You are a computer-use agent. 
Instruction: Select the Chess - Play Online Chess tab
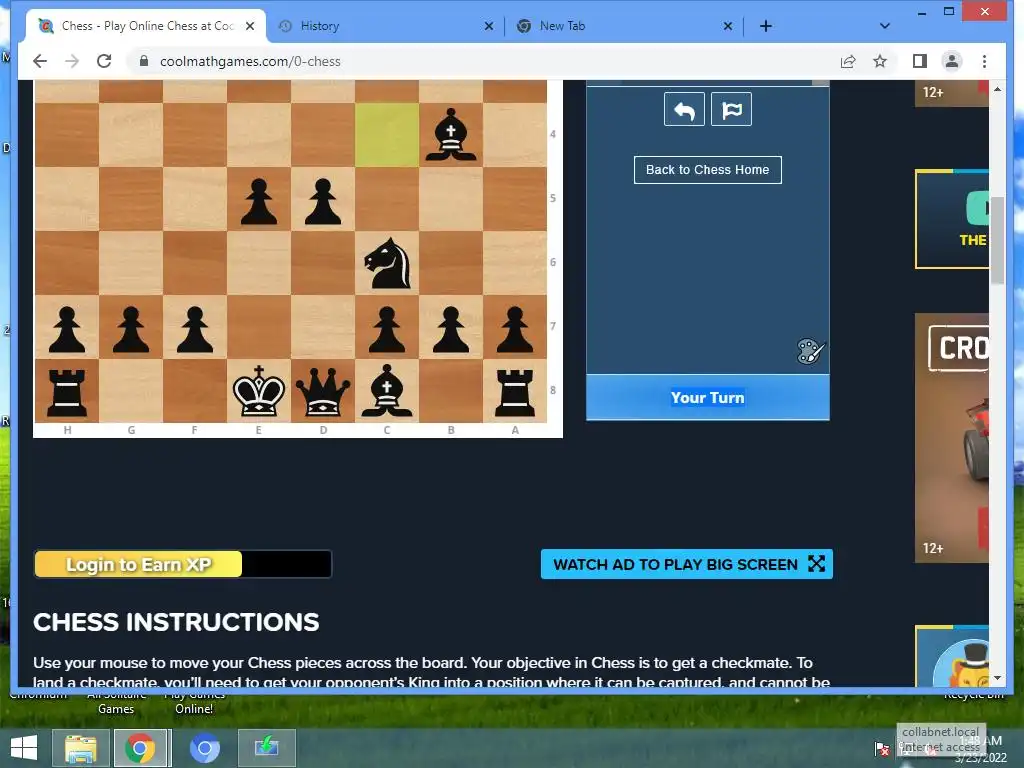tap(147, 26)
